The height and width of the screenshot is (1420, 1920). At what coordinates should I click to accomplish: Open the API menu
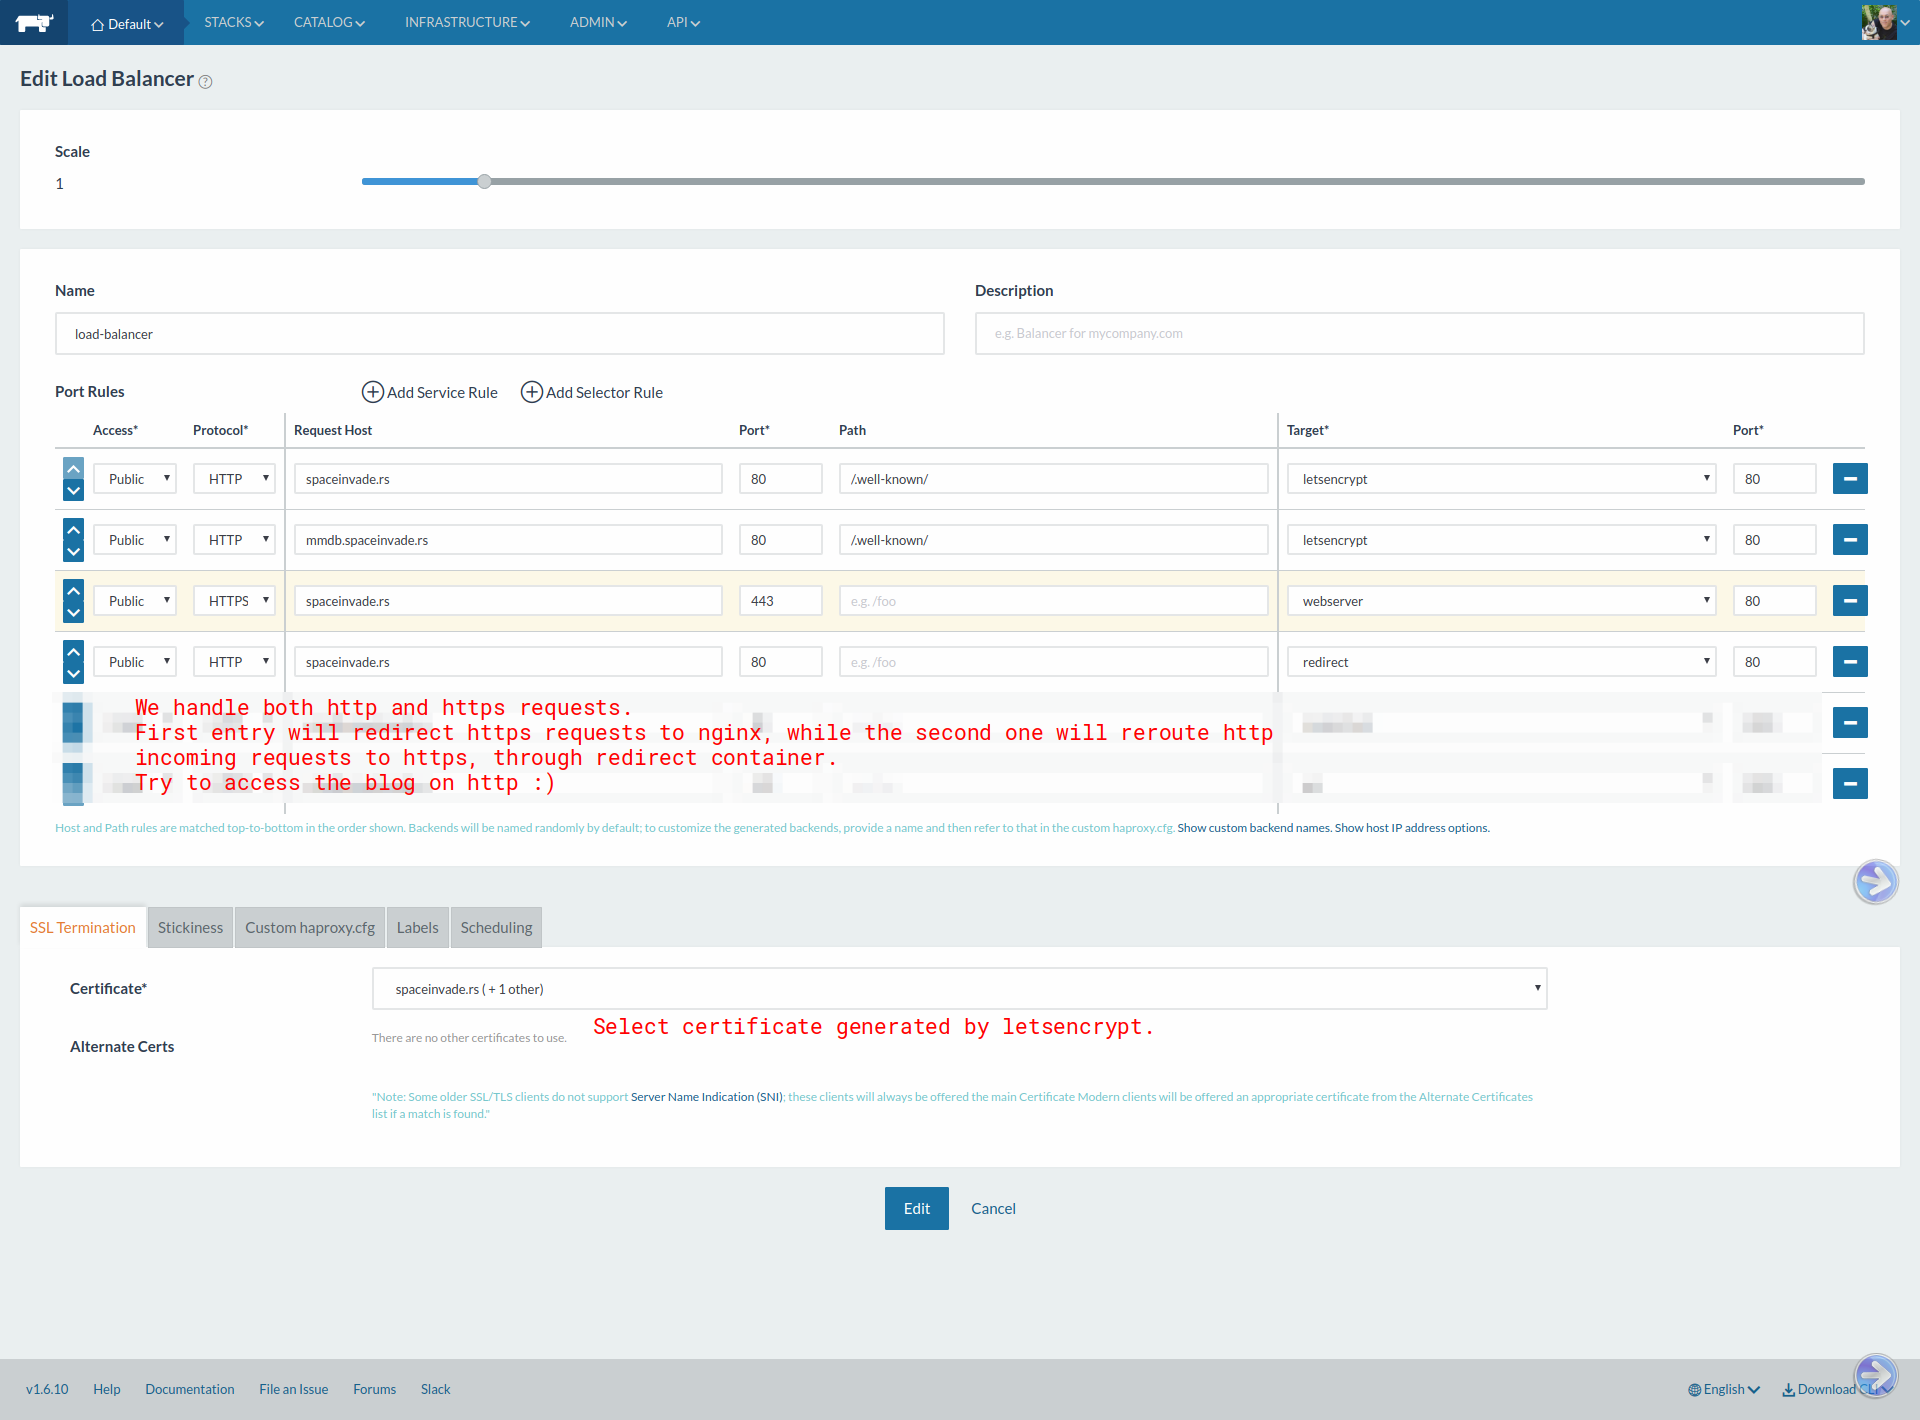683,22
